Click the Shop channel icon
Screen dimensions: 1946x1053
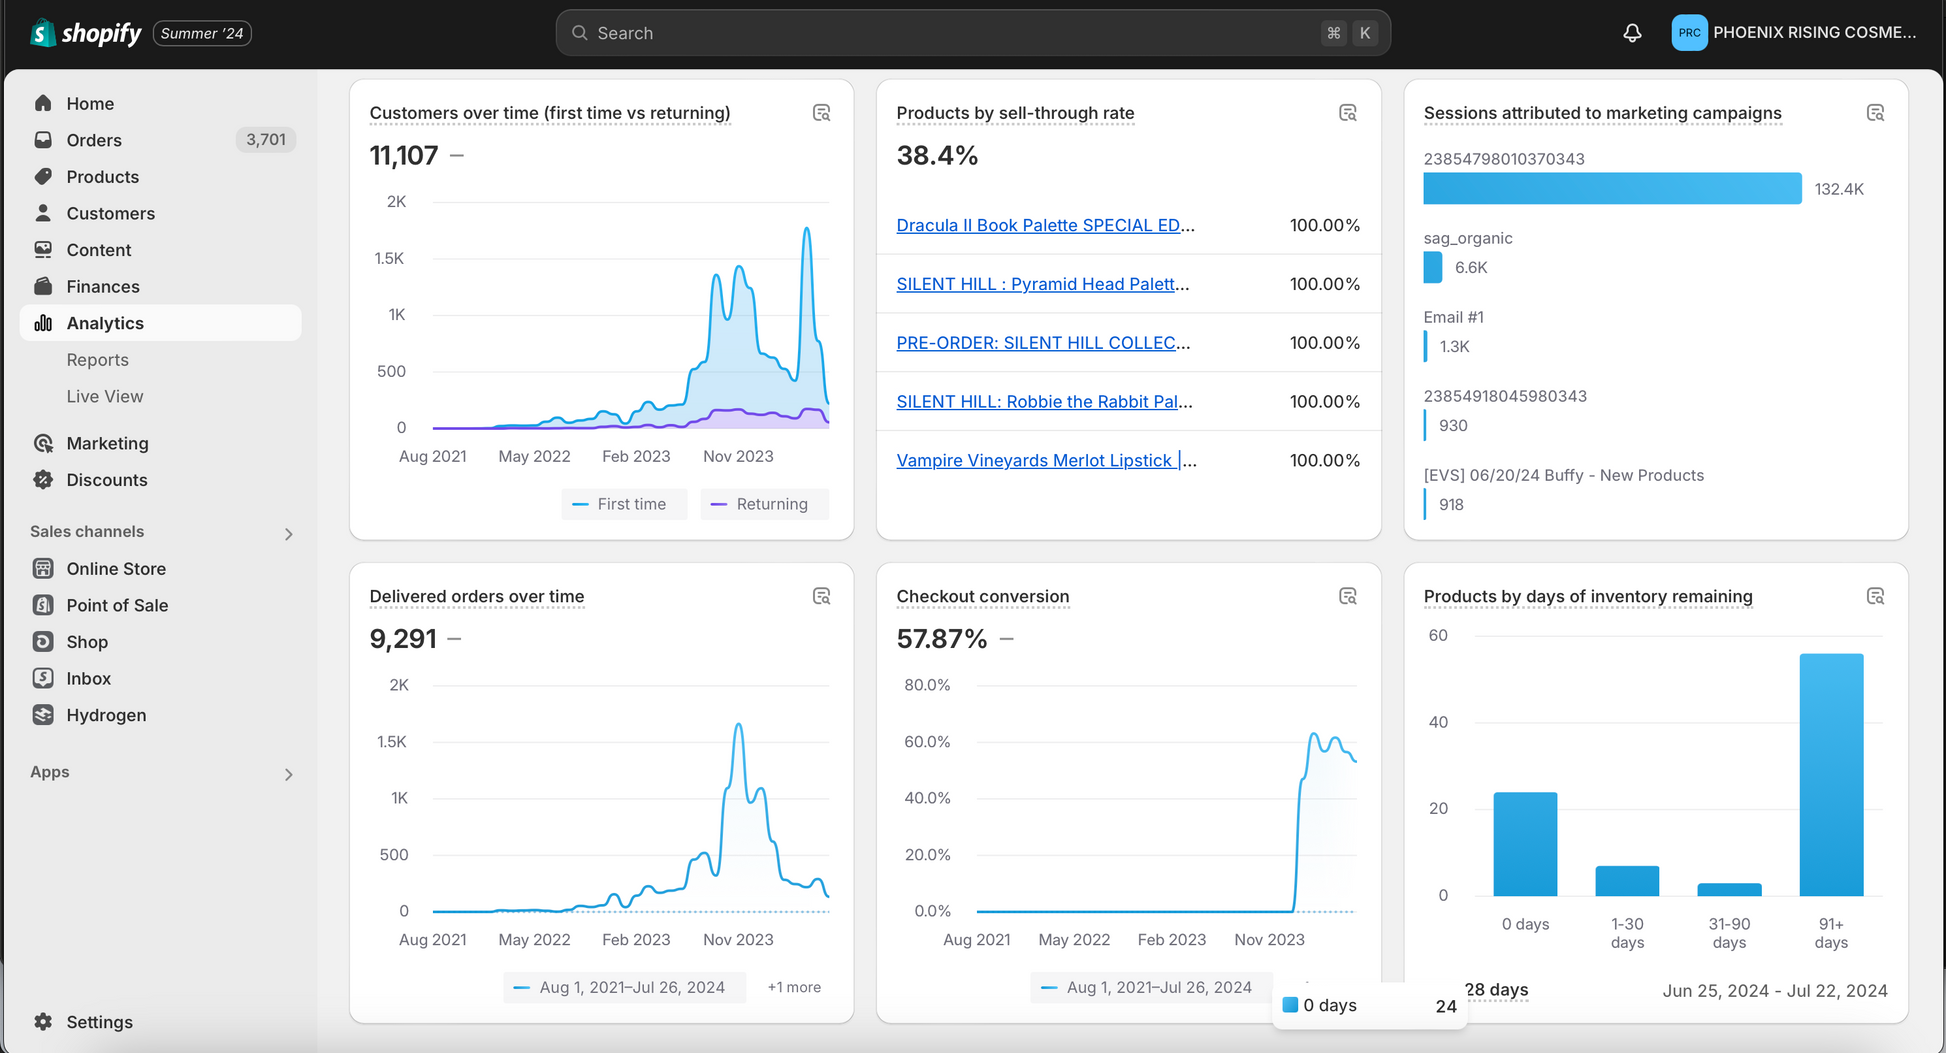43,641
